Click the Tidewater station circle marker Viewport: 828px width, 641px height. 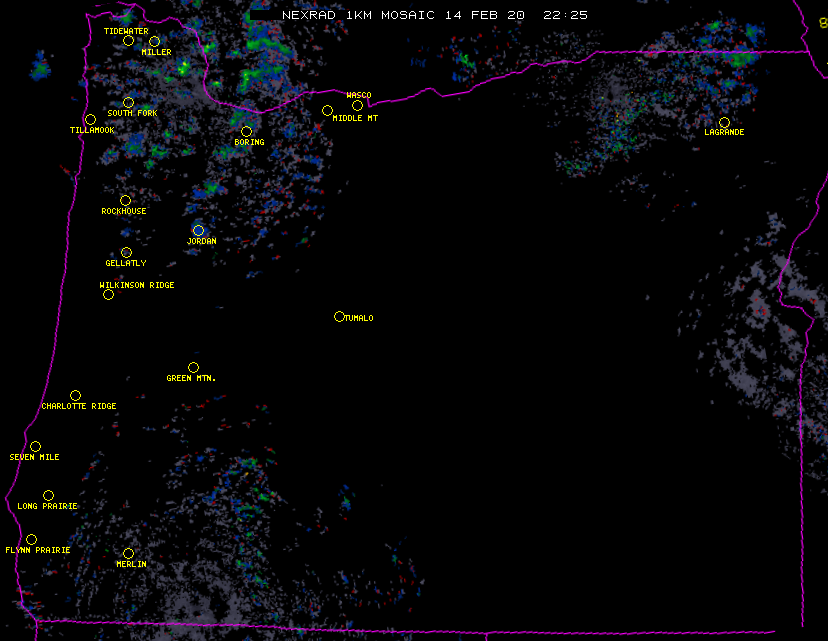click(128, 41)
